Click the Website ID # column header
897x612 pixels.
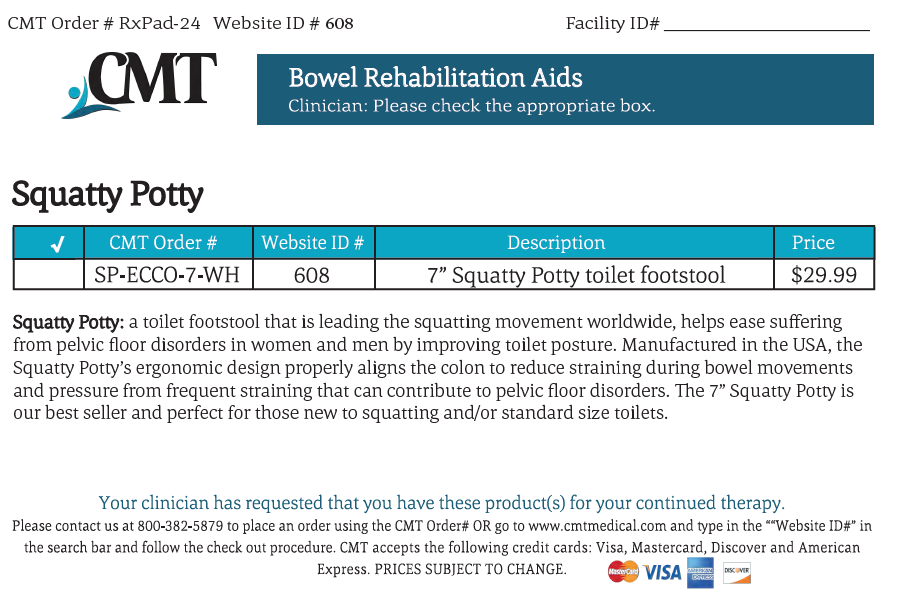tap(312, 243)
